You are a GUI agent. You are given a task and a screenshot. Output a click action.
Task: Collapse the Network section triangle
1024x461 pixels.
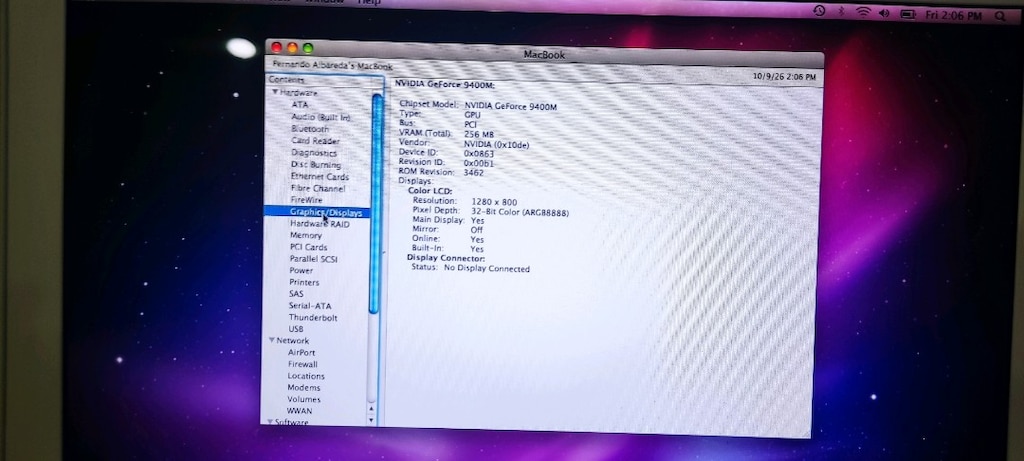272,340
